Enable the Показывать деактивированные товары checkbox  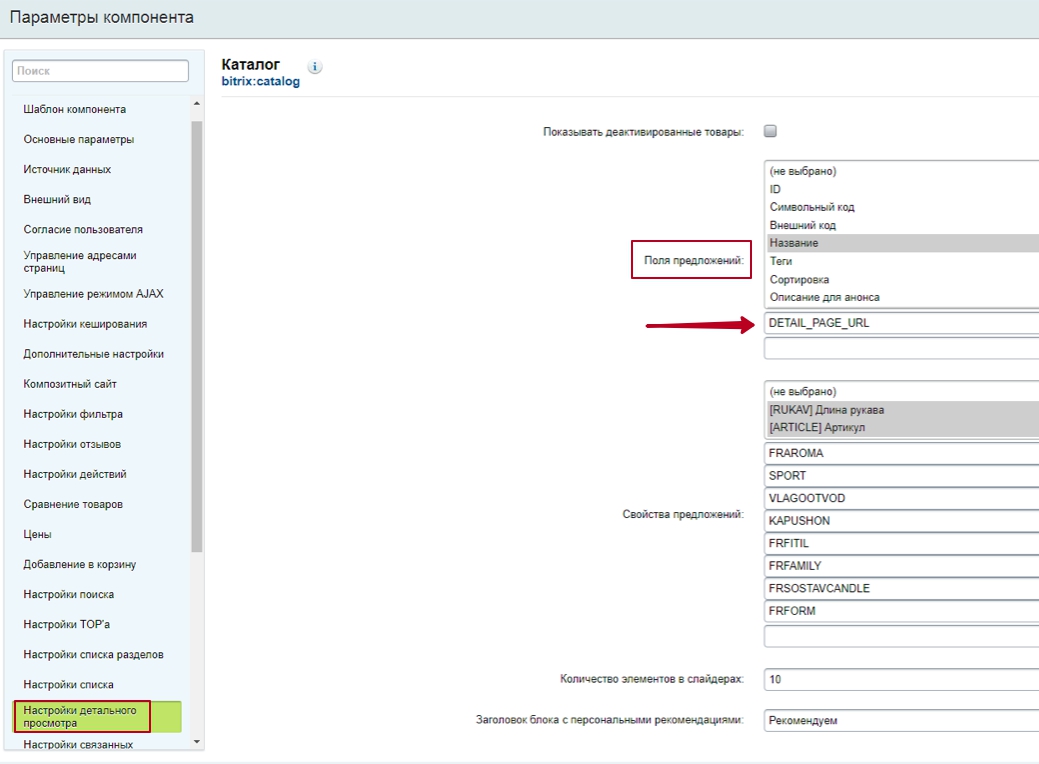pyautogui.click(x=770, y=131)
